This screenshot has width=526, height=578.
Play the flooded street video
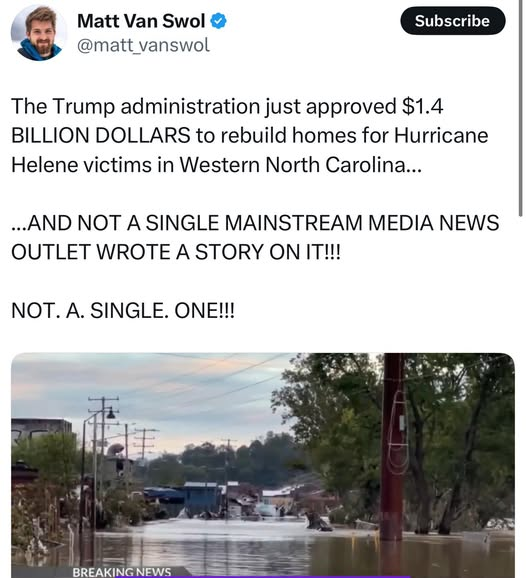[263, 465]
